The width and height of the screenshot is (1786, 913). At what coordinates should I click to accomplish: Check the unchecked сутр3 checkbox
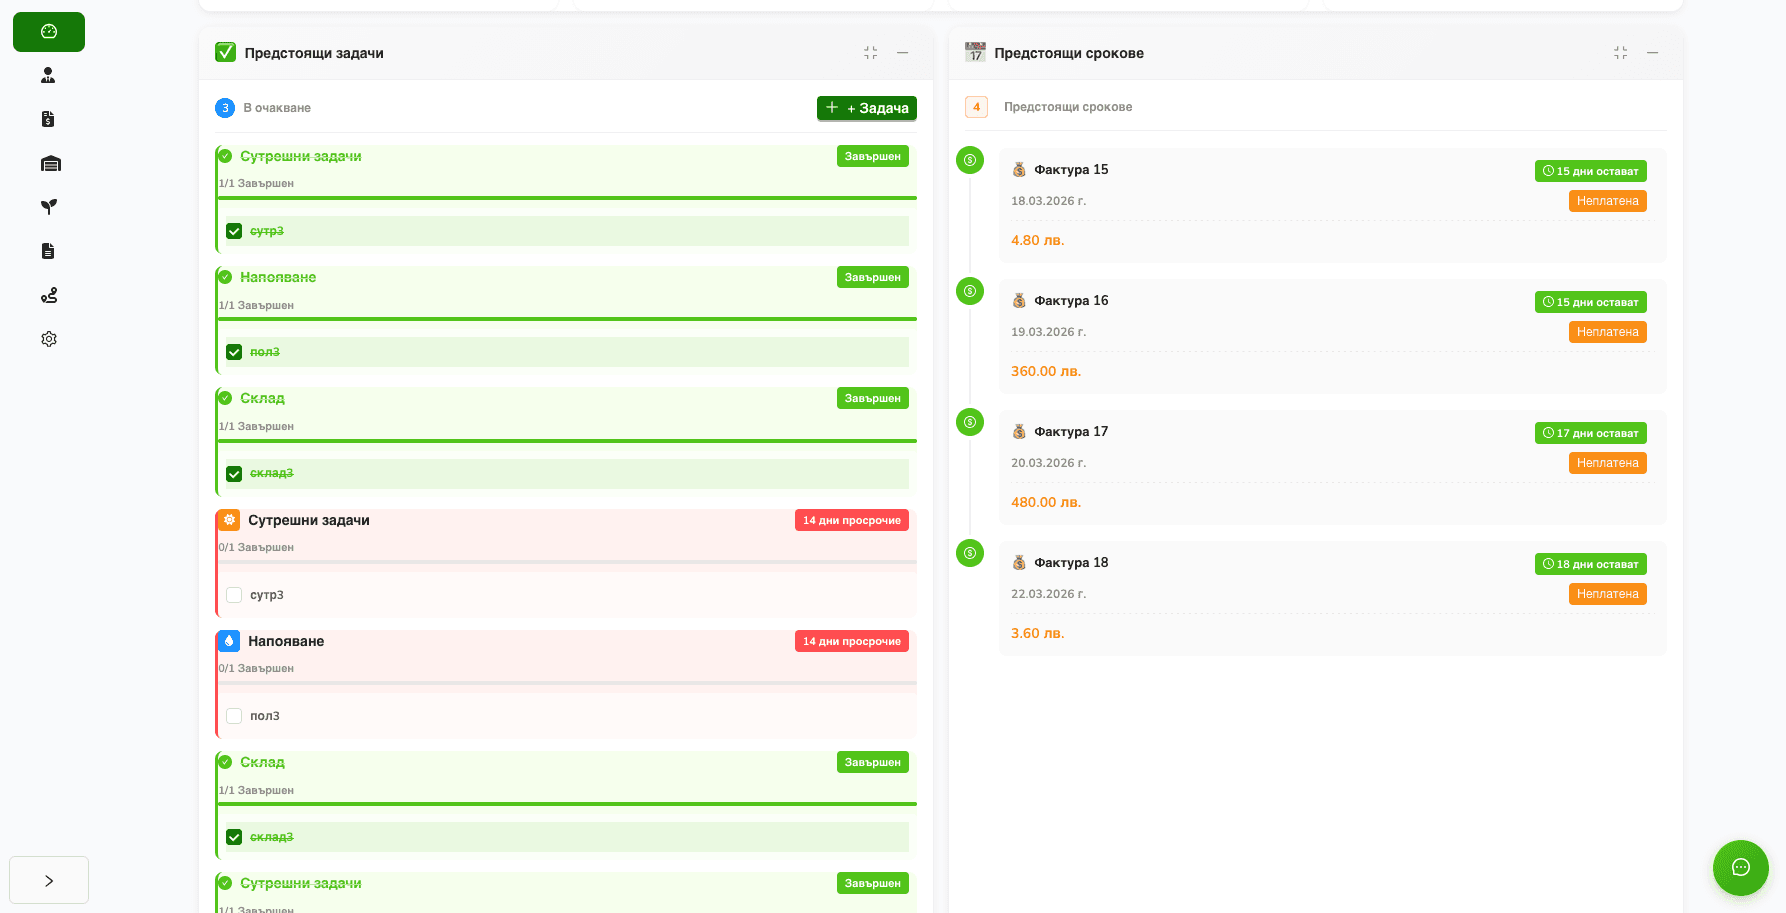pyautogui.click(x=234, y=595)
